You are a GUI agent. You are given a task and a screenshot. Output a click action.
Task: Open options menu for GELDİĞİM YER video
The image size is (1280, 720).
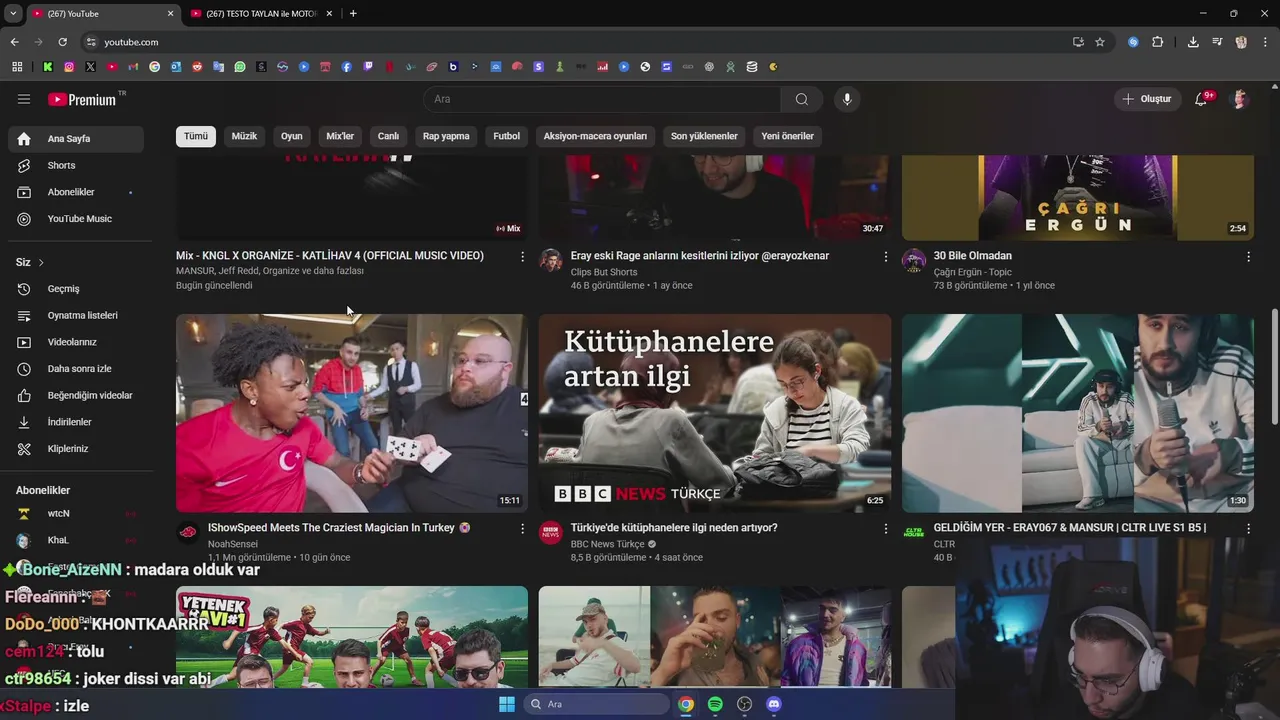tap(1248, 528)
